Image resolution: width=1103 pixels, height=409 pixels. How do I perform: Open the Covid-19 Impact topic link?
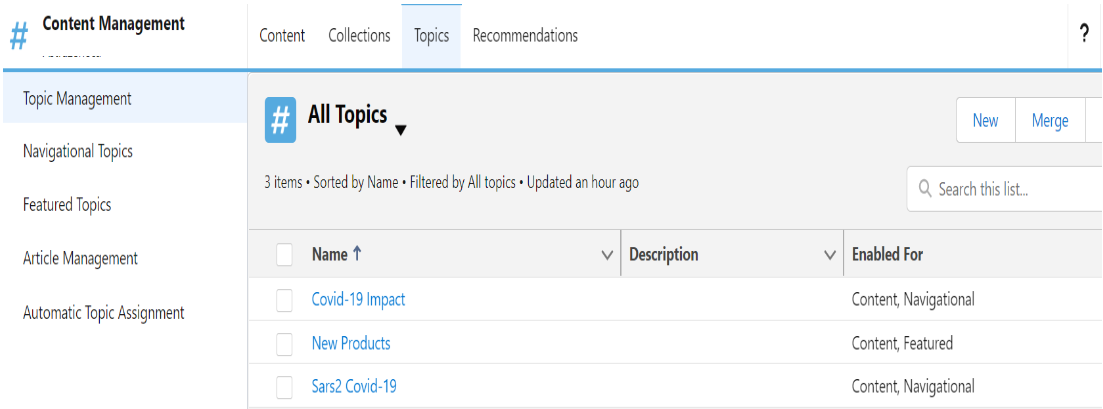tap(358, 300)
